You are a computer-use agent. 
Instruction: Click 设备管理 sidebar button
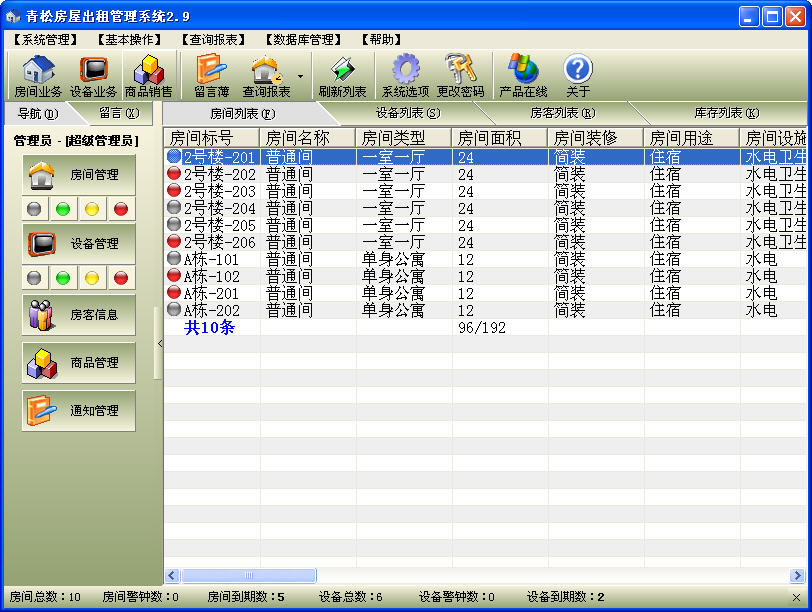pyautogui.click(x=79, y=244)
